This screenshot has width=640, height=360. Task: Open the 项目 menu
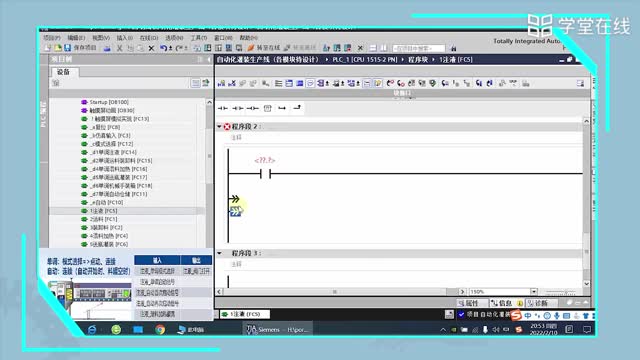click(x=52, y=38)
